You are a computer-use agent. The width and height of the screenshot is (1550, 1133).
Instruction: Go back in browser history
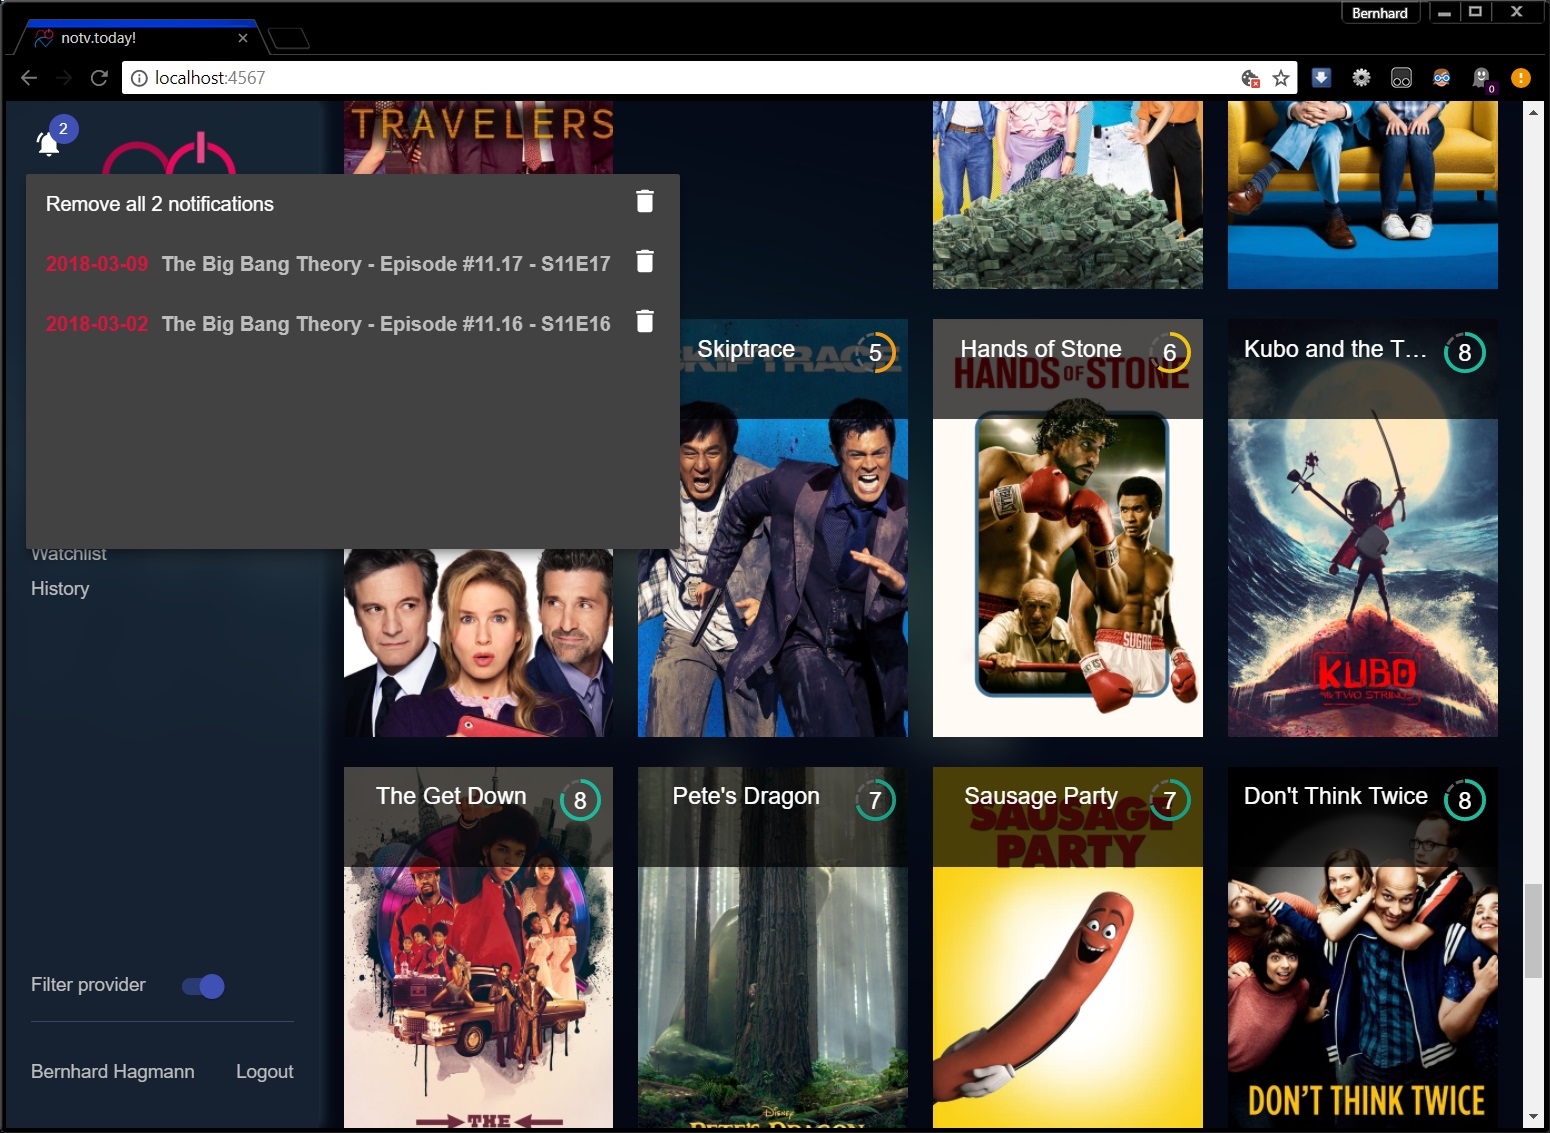tap(29, 78)
